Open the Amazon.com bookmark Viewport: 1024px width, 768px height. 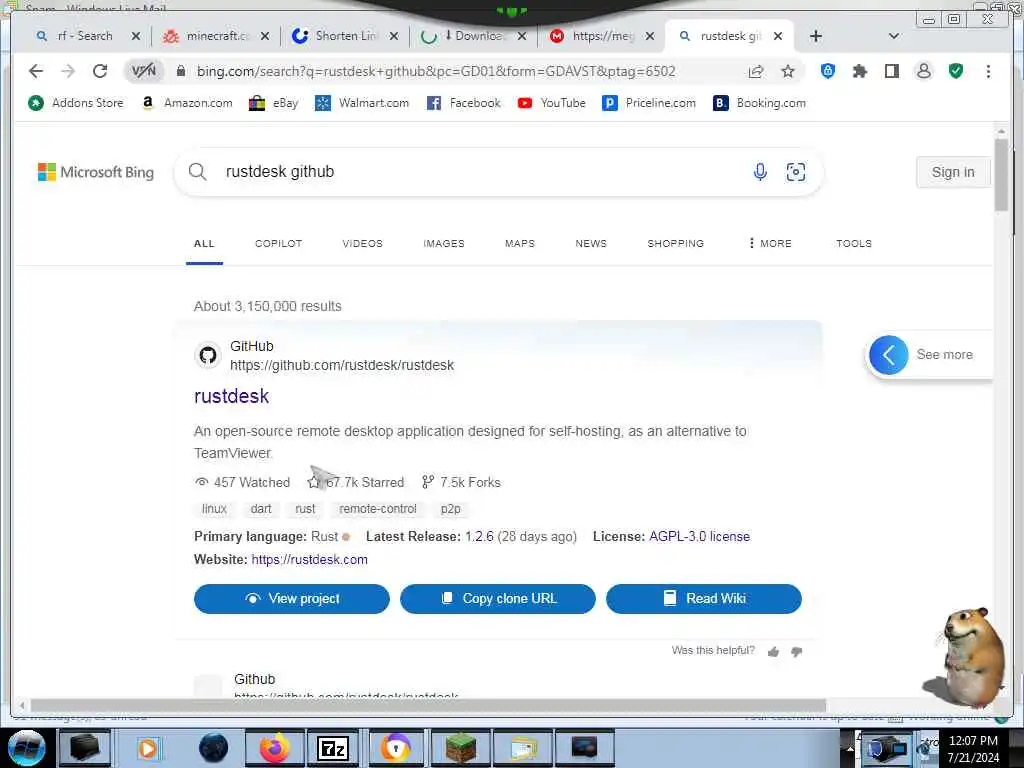(187, 103)
